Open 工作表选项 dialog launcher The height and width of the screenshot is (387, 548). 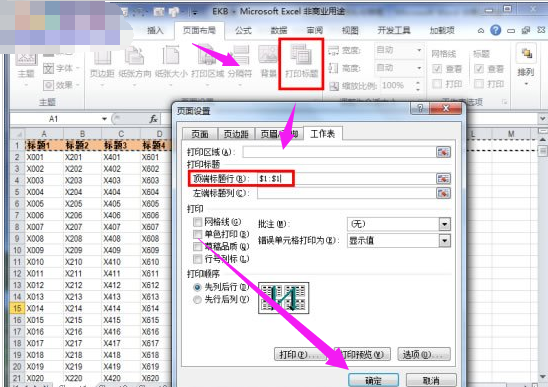(x=504, y=102)
